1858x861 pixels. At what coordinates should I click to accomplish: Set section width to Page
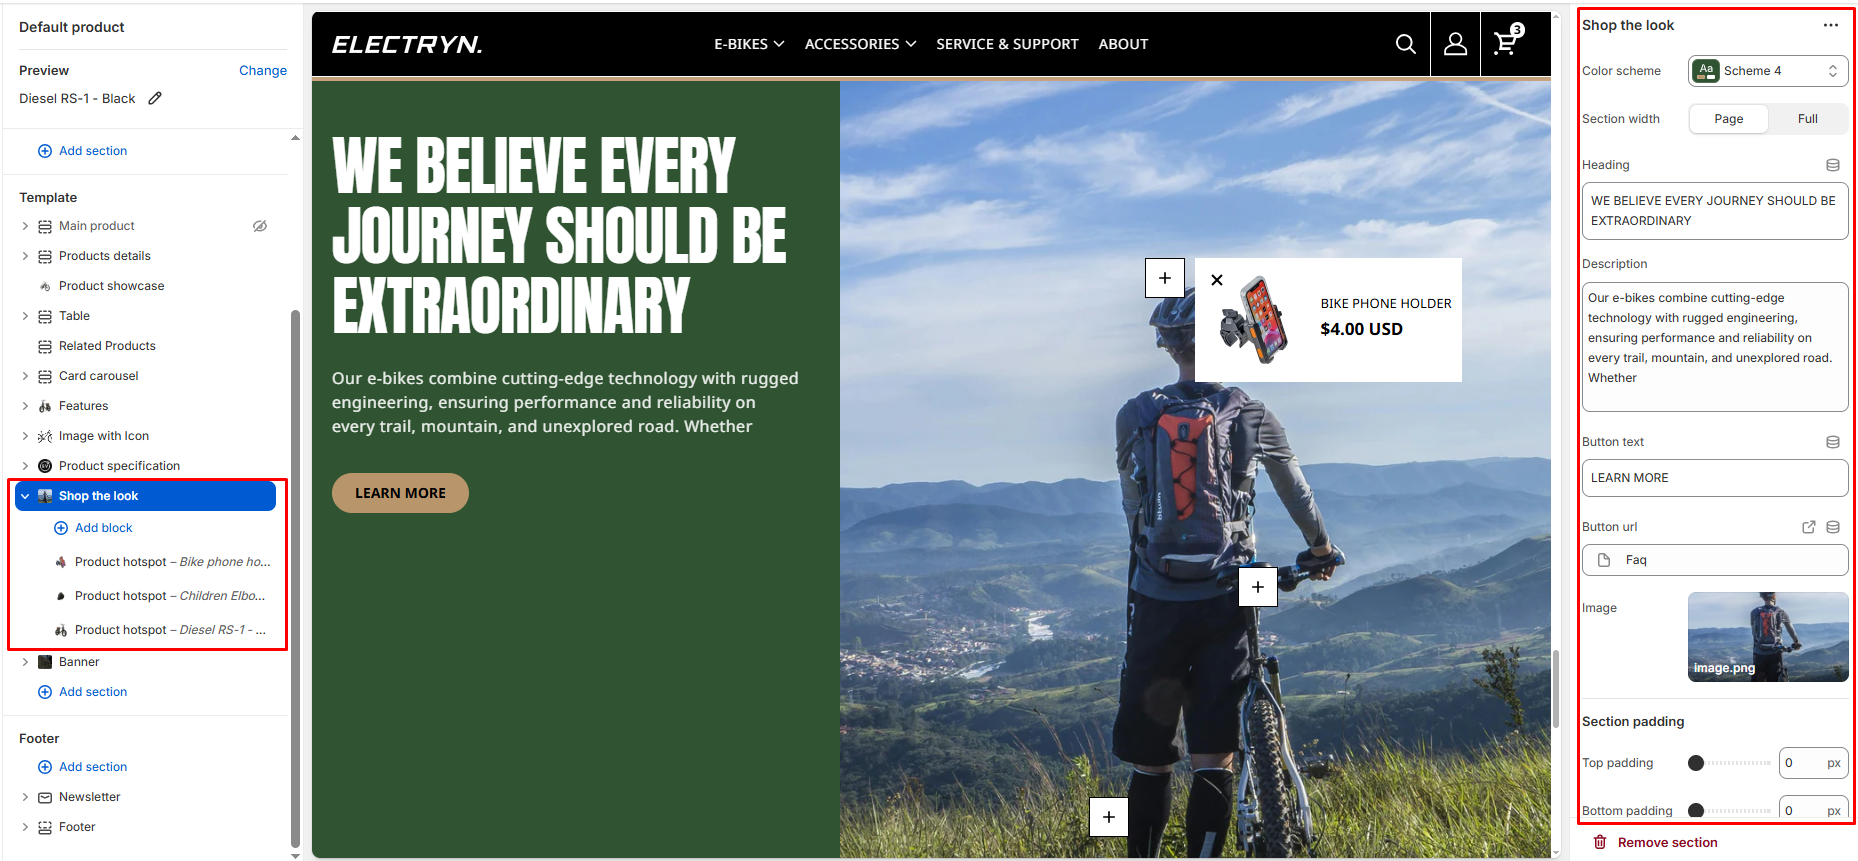[1729, 119]
